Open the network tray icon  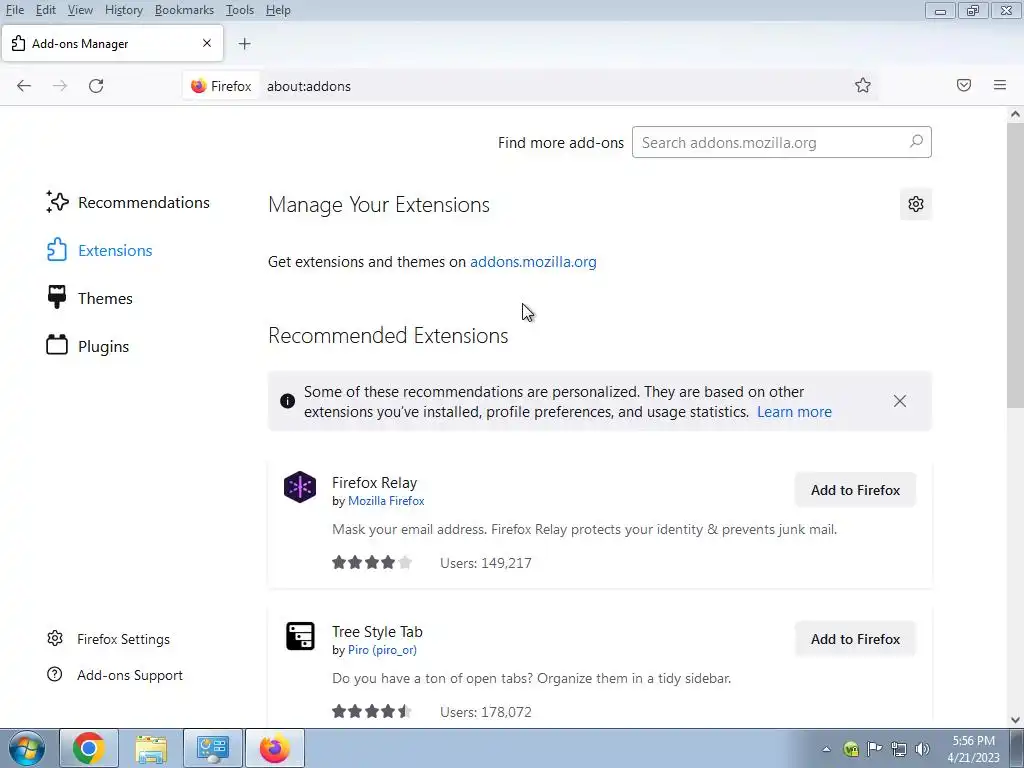[899, 749]
